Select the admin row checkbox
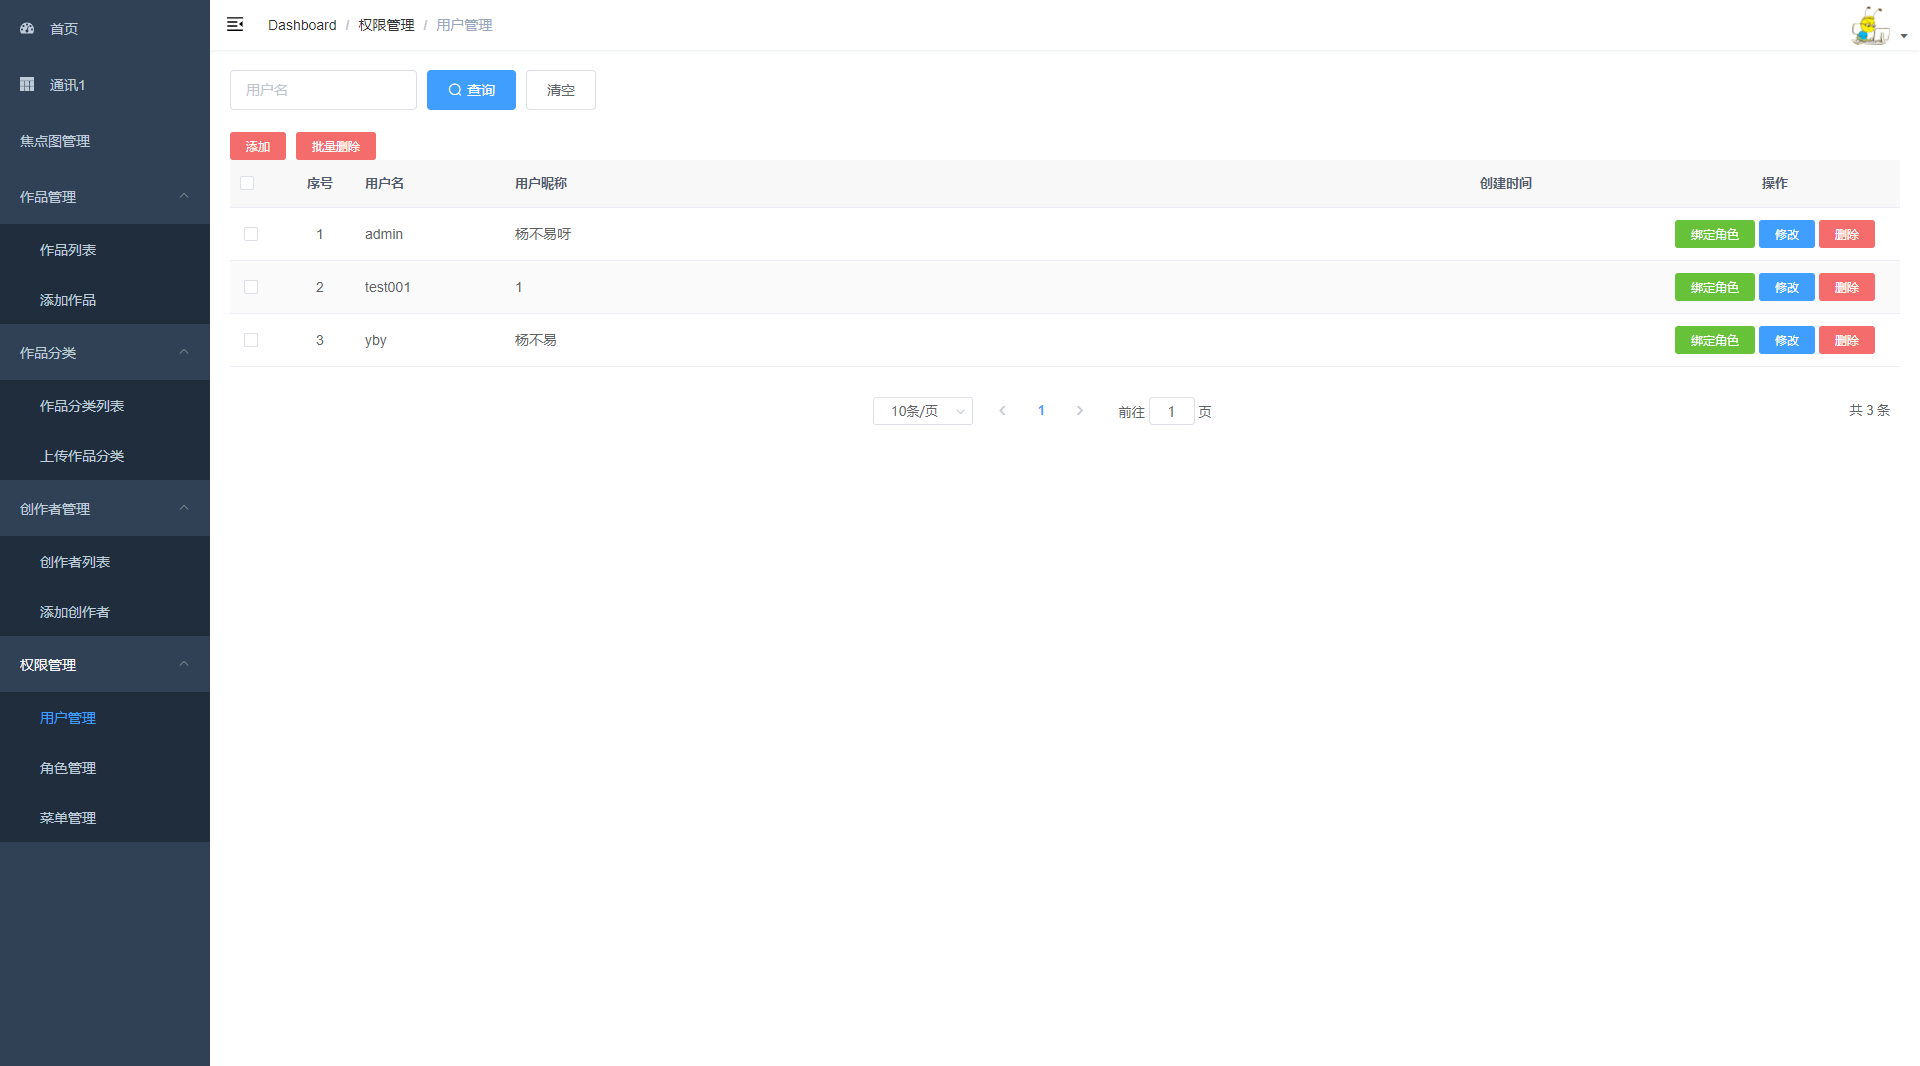 251,234
